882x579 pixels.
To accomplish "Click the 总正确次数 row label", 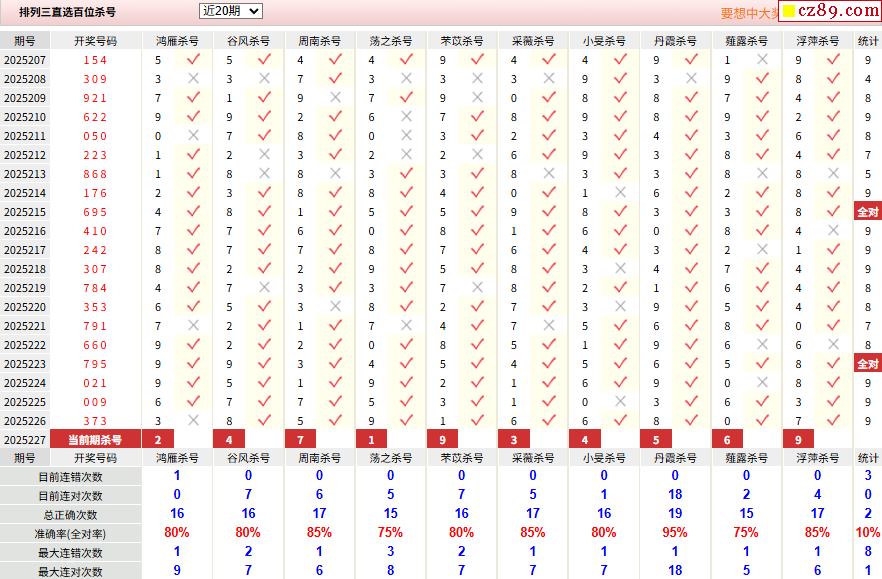I will click(70, 515).
